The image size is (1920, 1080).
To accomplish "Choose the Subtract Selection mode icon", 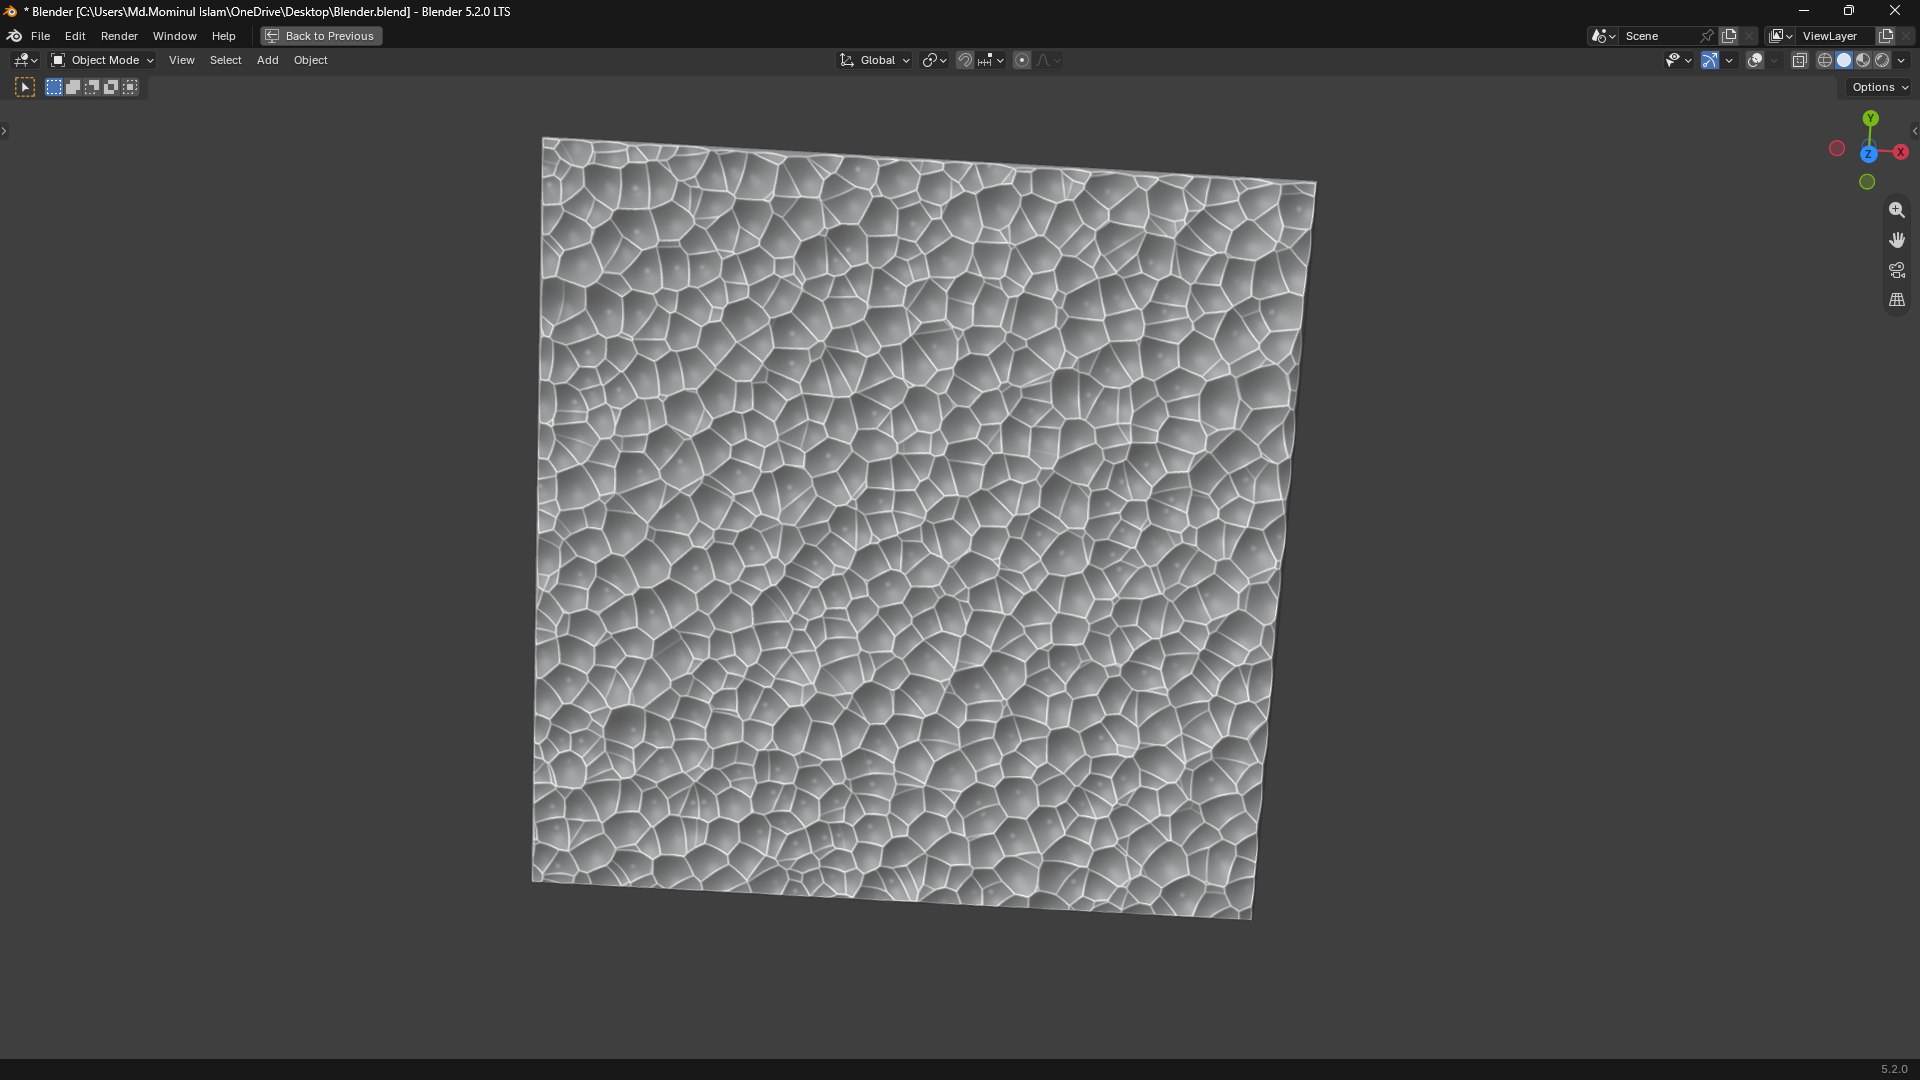I will (92, 87).
